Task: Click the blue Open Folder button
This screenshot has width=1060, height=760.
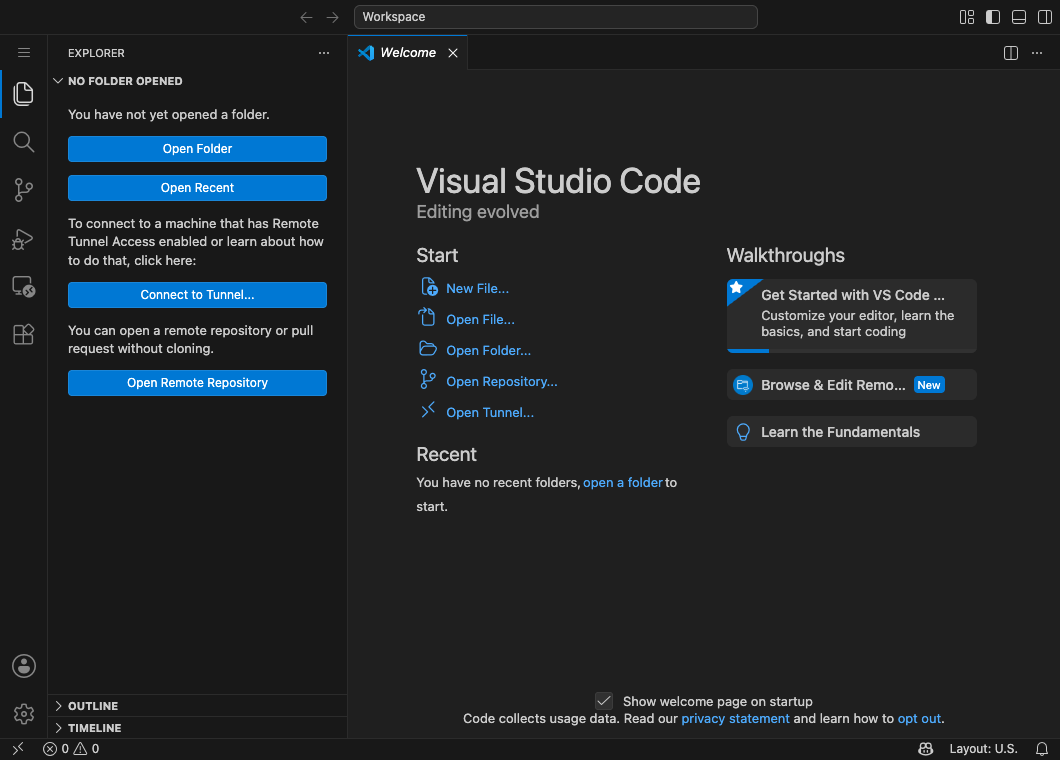Action: (197, 149)
